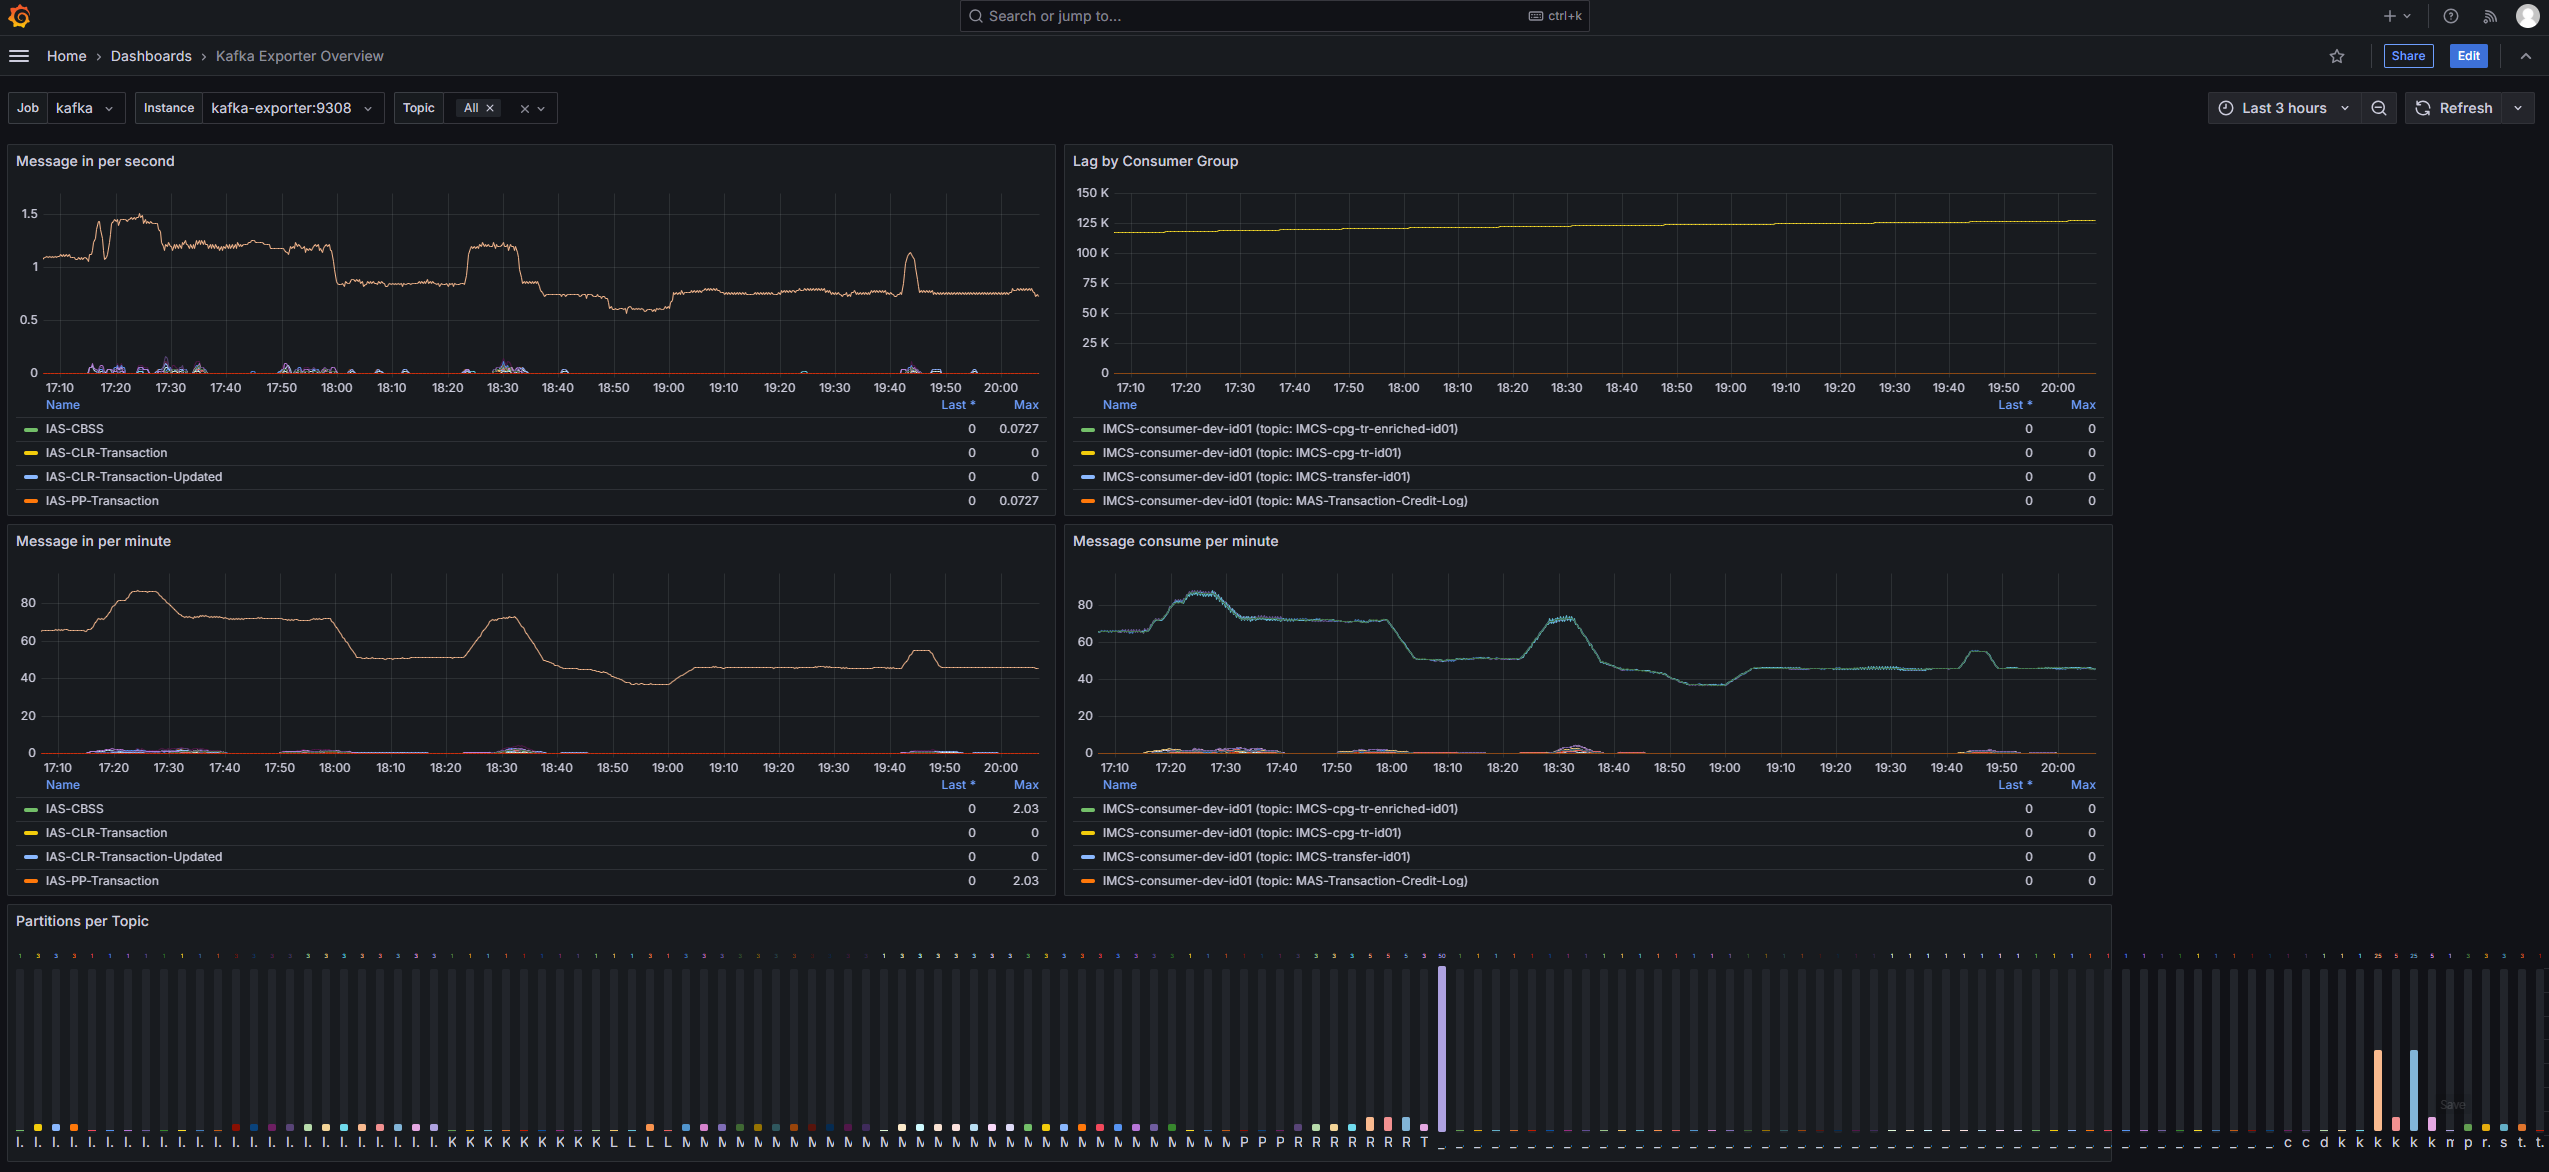Open the Instance kafka-exporter:9308 dropdown
Screen dimensions: 2549x1172
click(293, 108)
